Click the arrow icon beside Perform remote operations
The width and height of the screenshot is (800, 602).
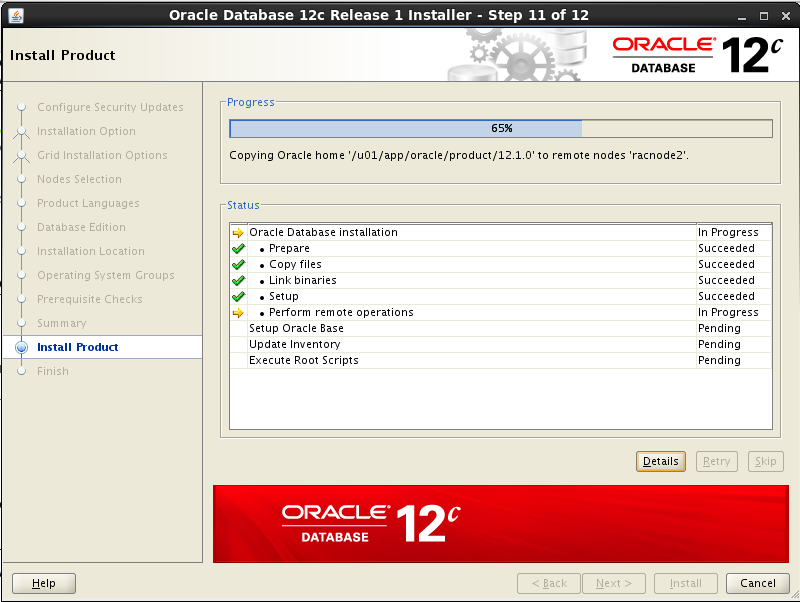pyautogui.click(x=238, y=312)
